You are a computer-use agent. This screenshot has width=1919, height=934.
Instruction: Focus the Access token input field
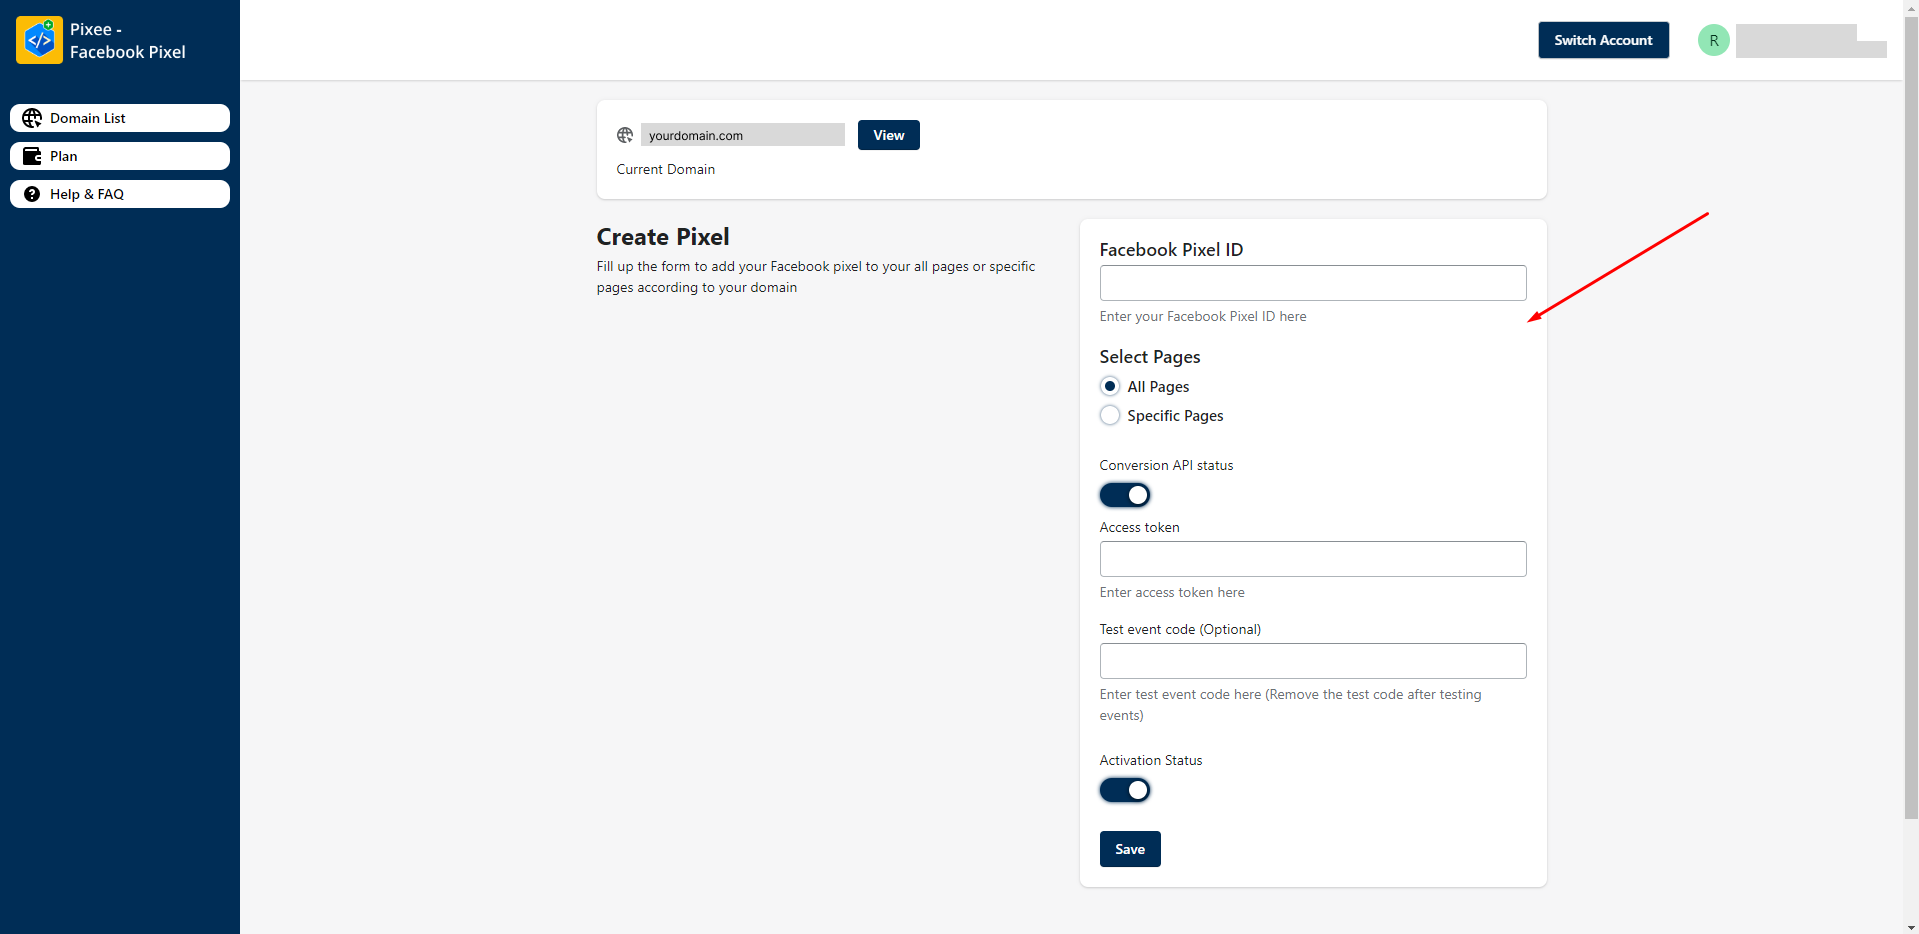[1313, 559]
